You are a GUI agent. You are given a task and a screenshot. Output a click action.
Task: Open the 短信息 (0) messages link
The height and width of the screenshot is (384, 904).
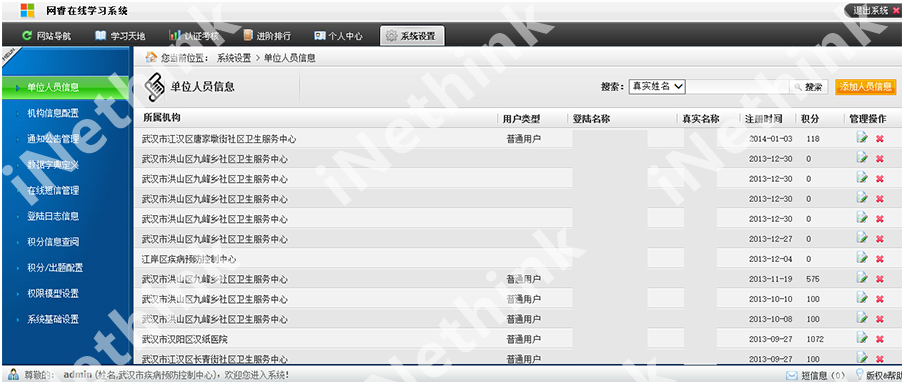823,376
